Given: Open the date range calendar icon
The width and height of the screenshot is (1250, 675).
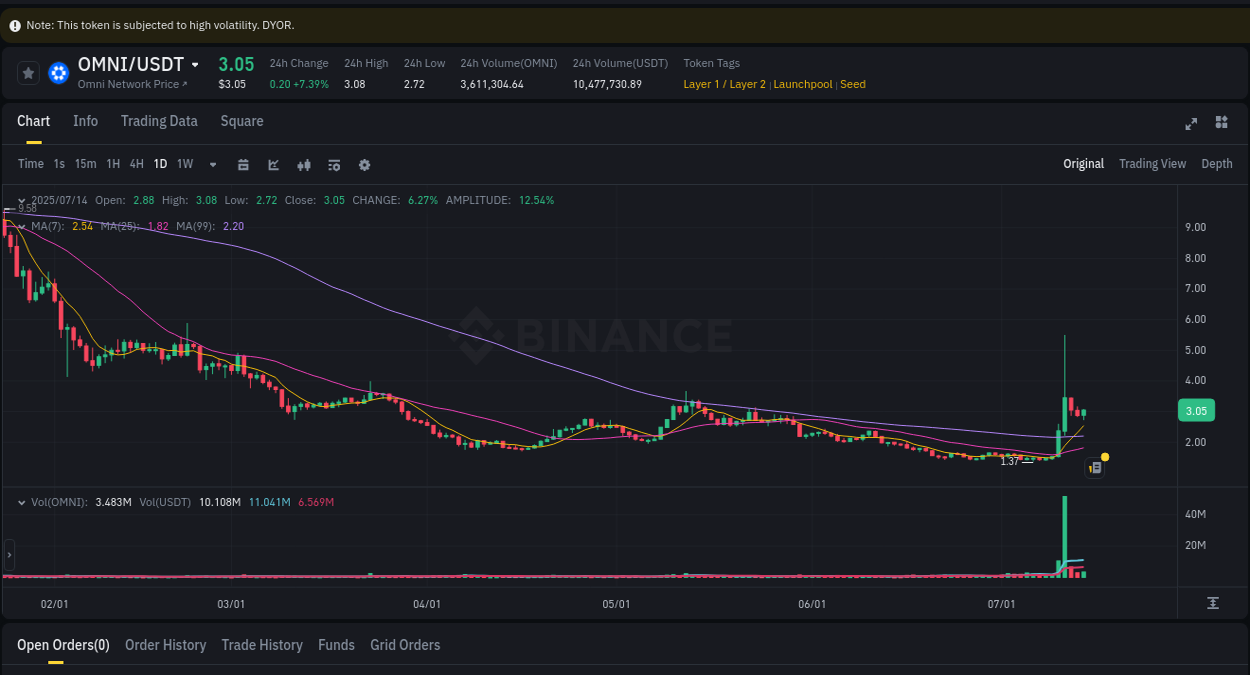Looking at the screenshot, I should [x=243, y=164].
